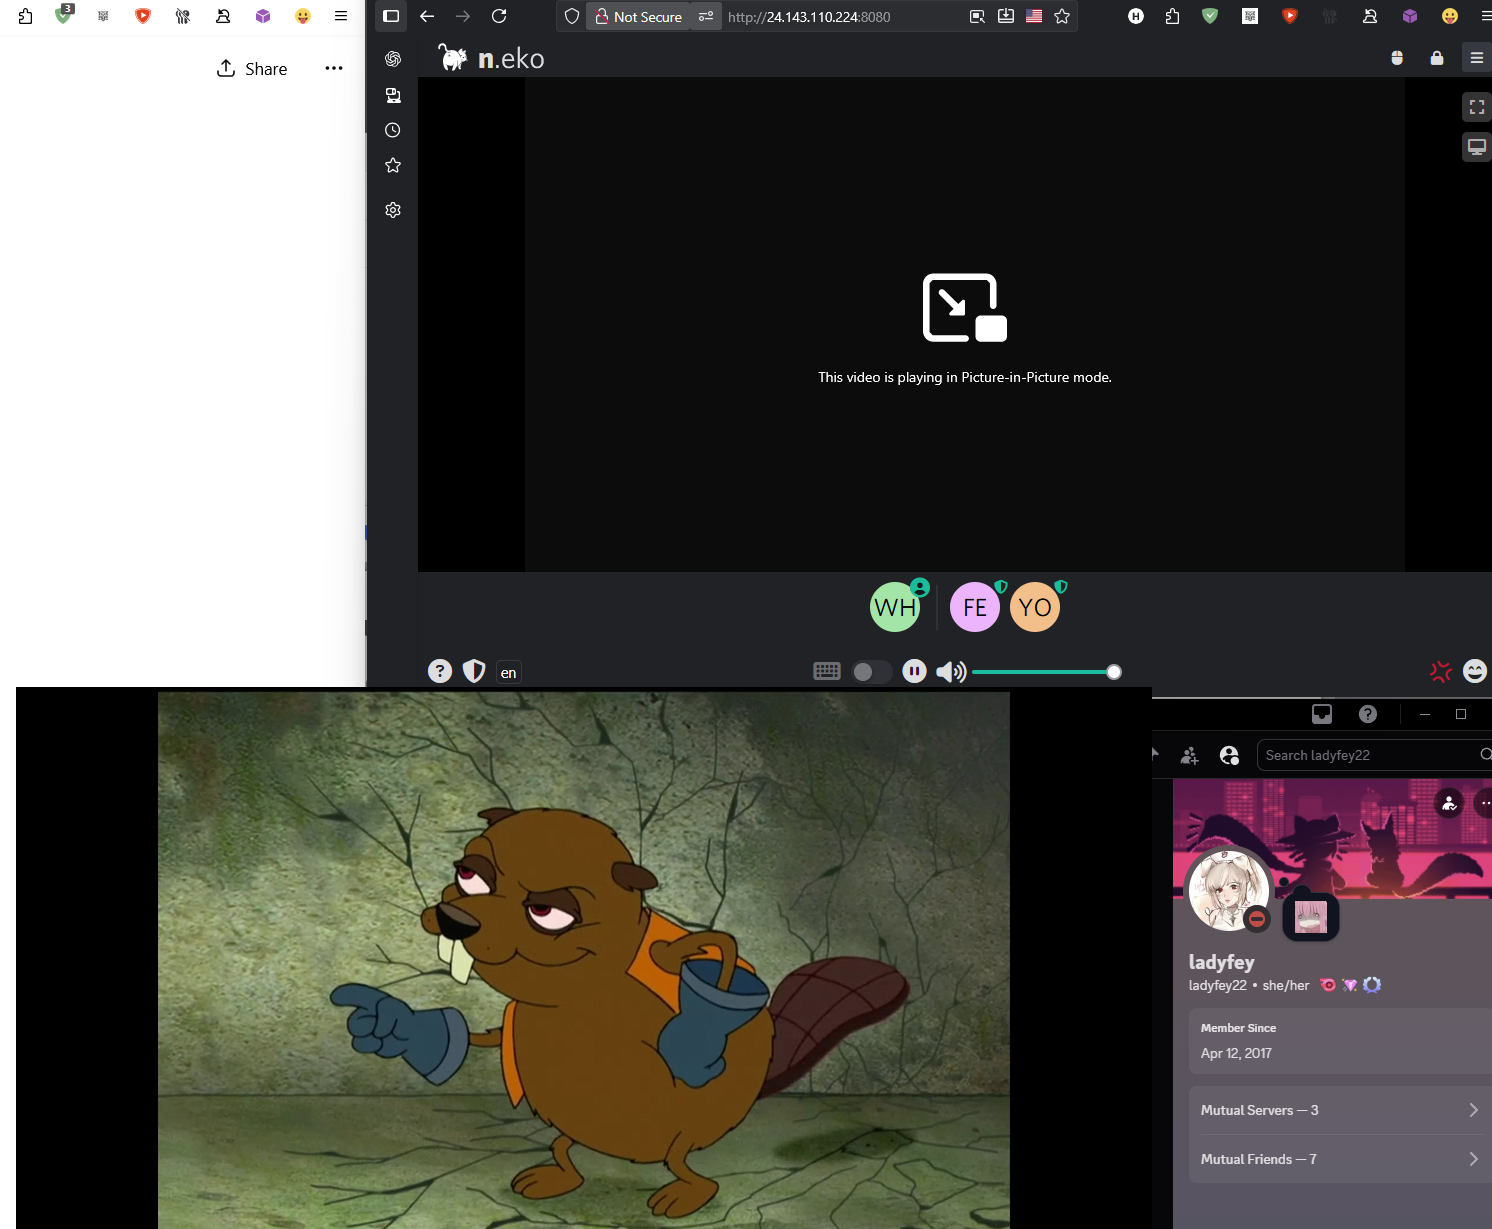This screenshot has height=1229, width=1492.
Task: Click the Share button
Action: coord(252,69)
